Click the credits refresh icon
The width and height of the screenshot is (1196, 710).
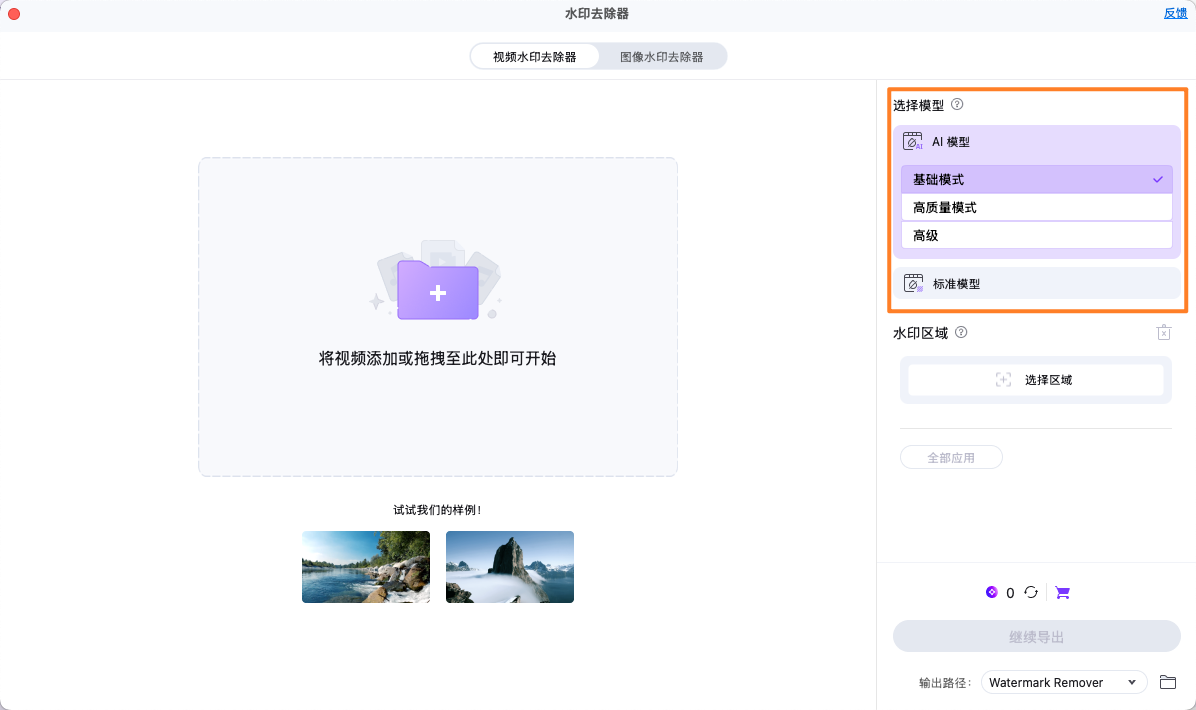click(1031, 592)
